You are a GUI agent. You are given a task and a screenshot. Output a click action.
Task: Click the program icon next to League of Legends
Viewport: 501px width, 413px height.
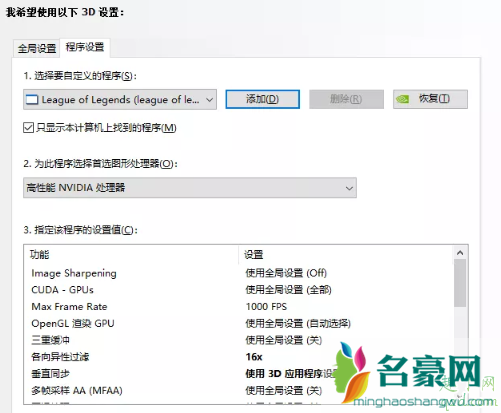pyautogui.click(x=32, y=100)
